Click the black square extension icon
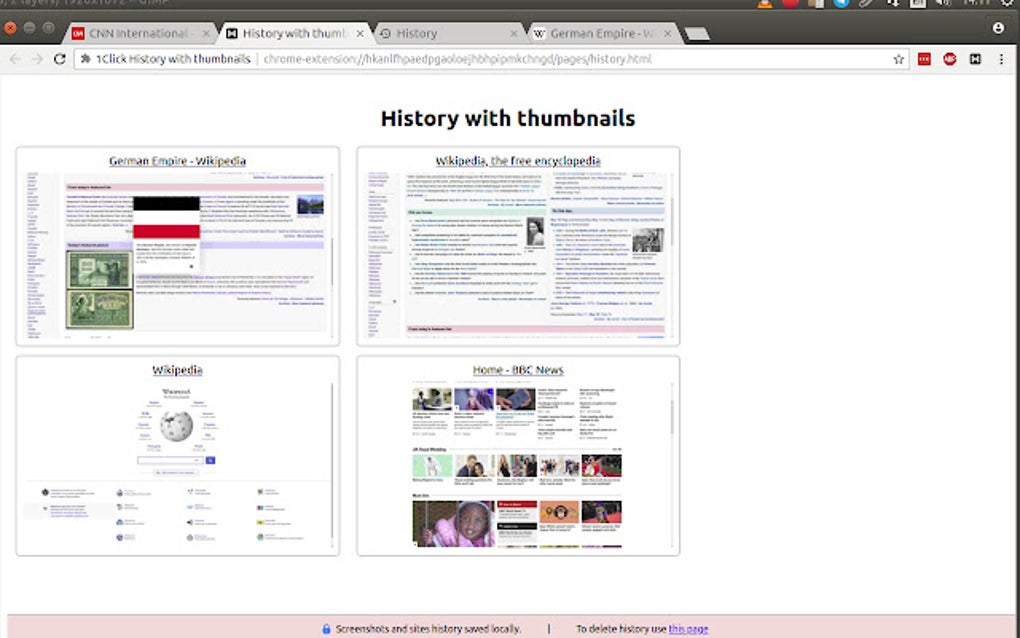The width and height of the screenshot is (1020, 638). 975,59
